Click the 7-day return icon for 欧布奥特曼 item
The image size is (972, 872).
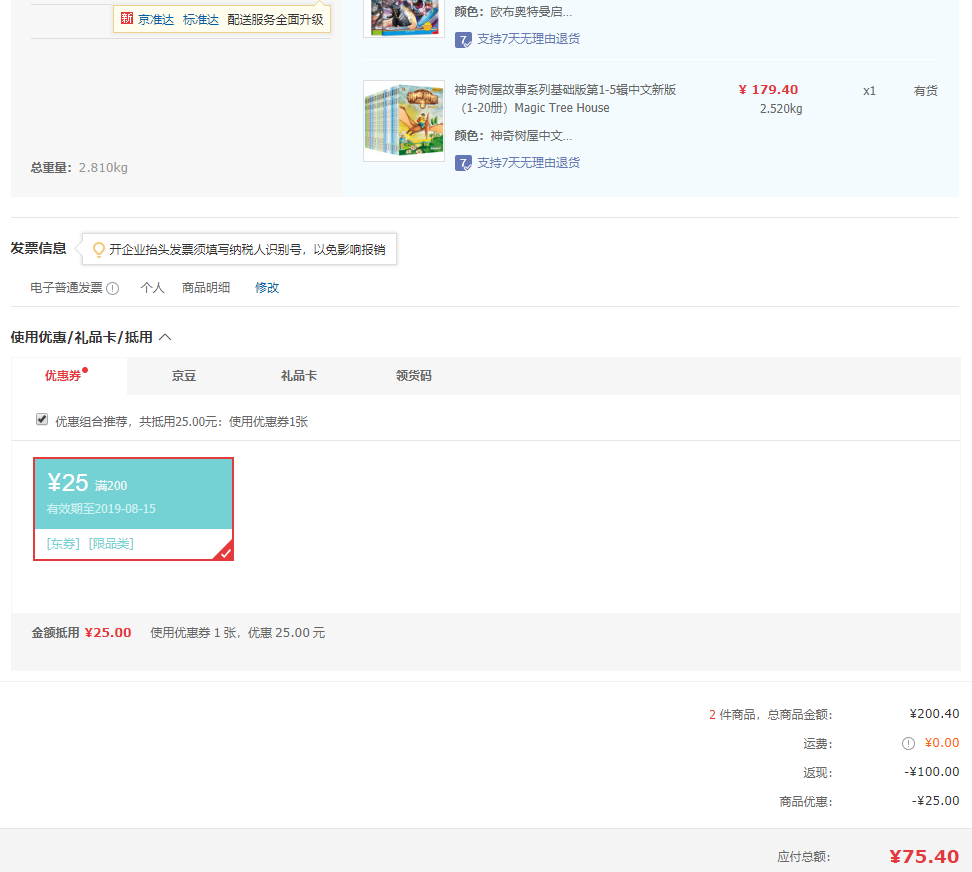pyautogui.click(x=463, y=40)
